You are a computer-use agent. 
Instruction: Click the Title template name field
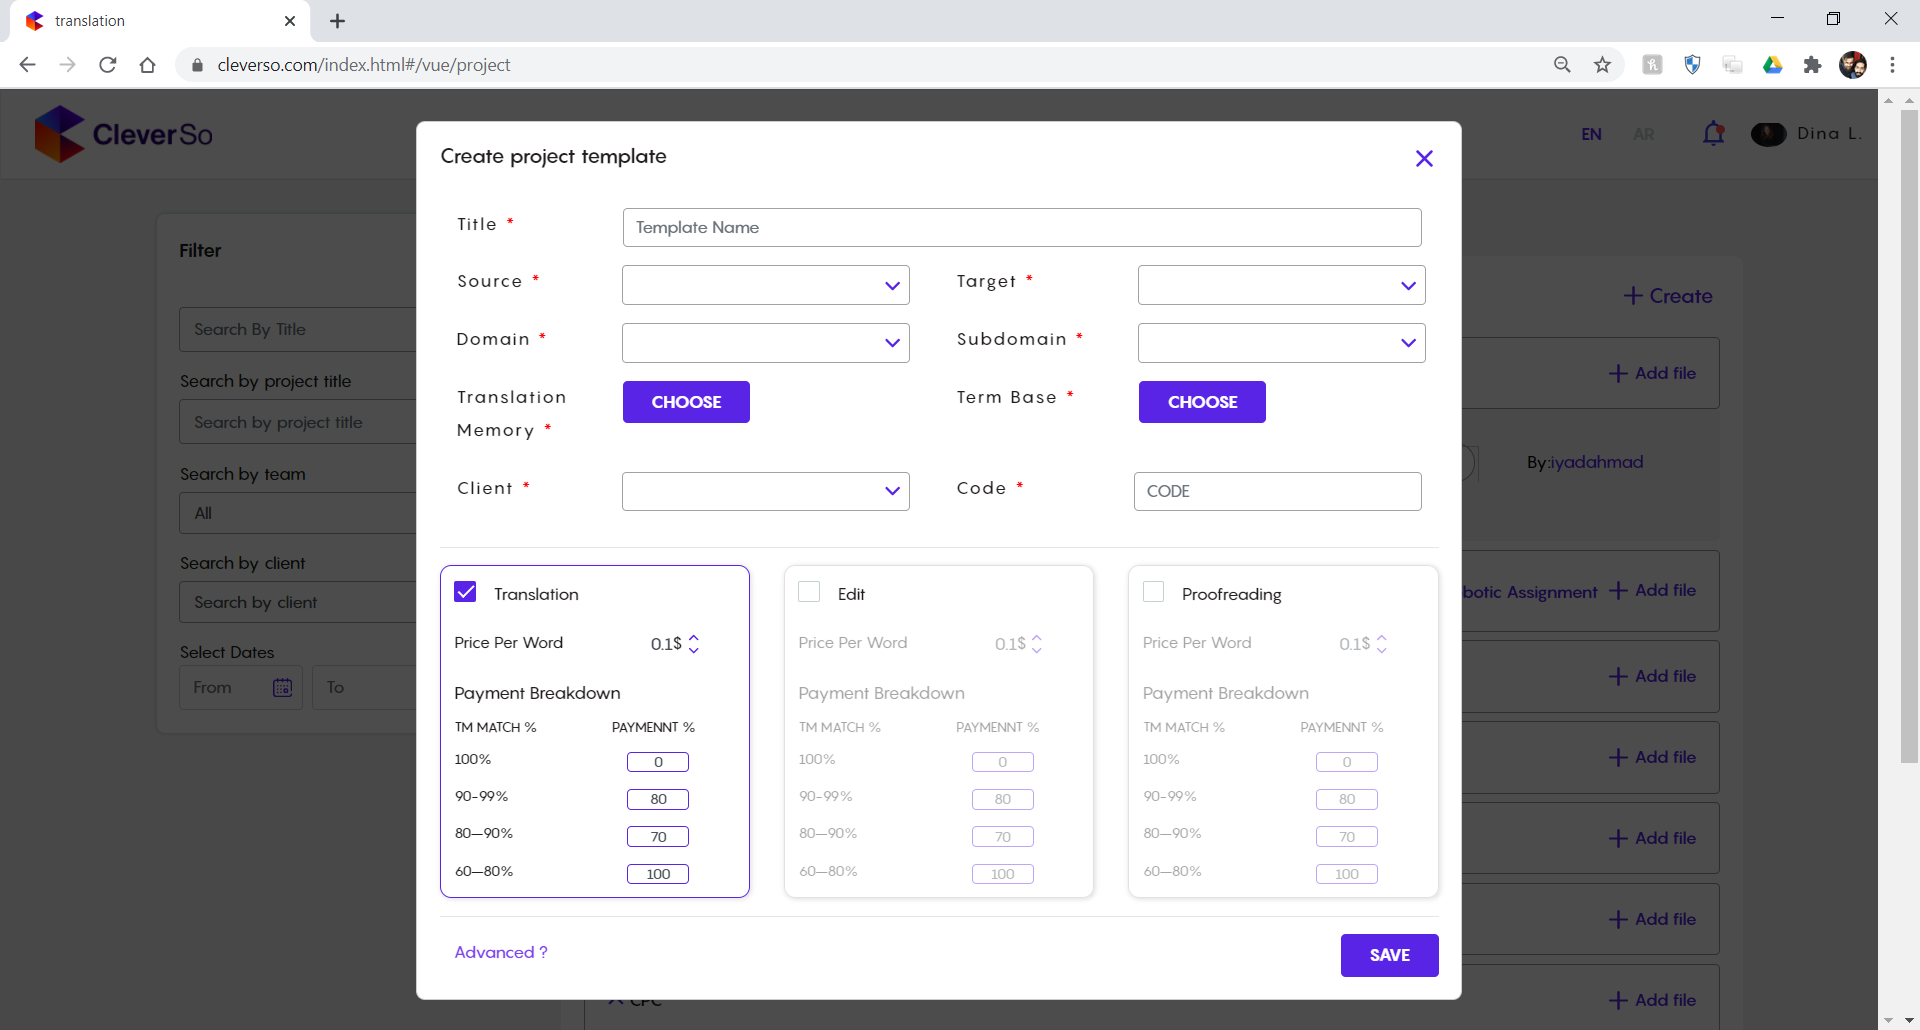[x=1021, y=227]
